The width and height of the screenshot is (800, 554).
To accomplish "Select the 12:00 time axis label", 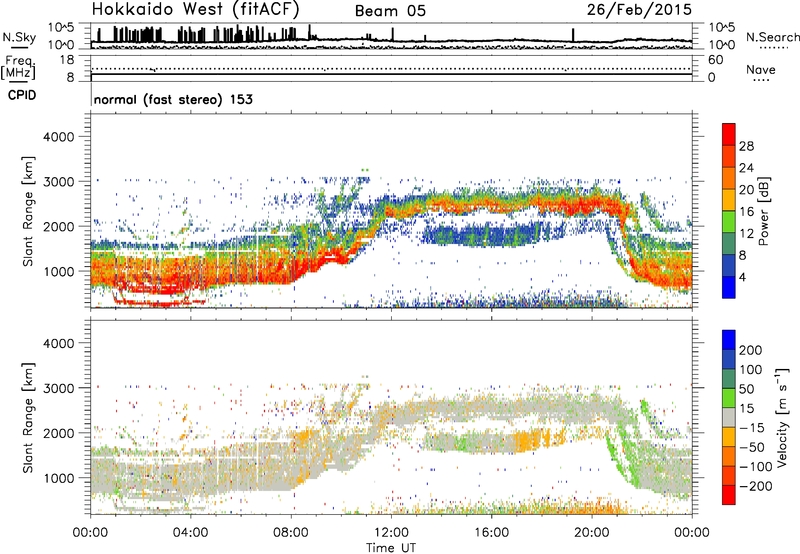I will (x=391, y=533).
